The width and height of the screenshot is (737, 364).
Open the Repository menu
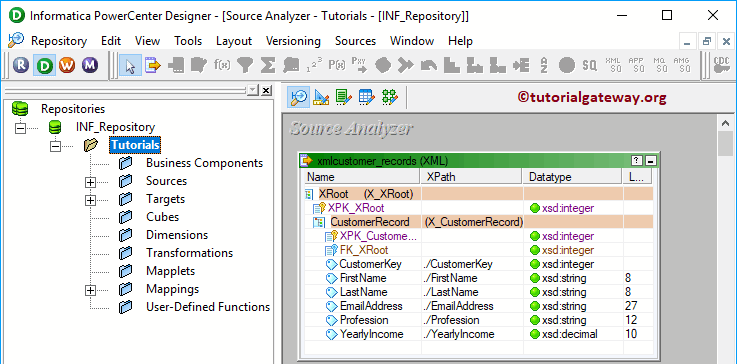pyautogui.click(x=59, y=41)
